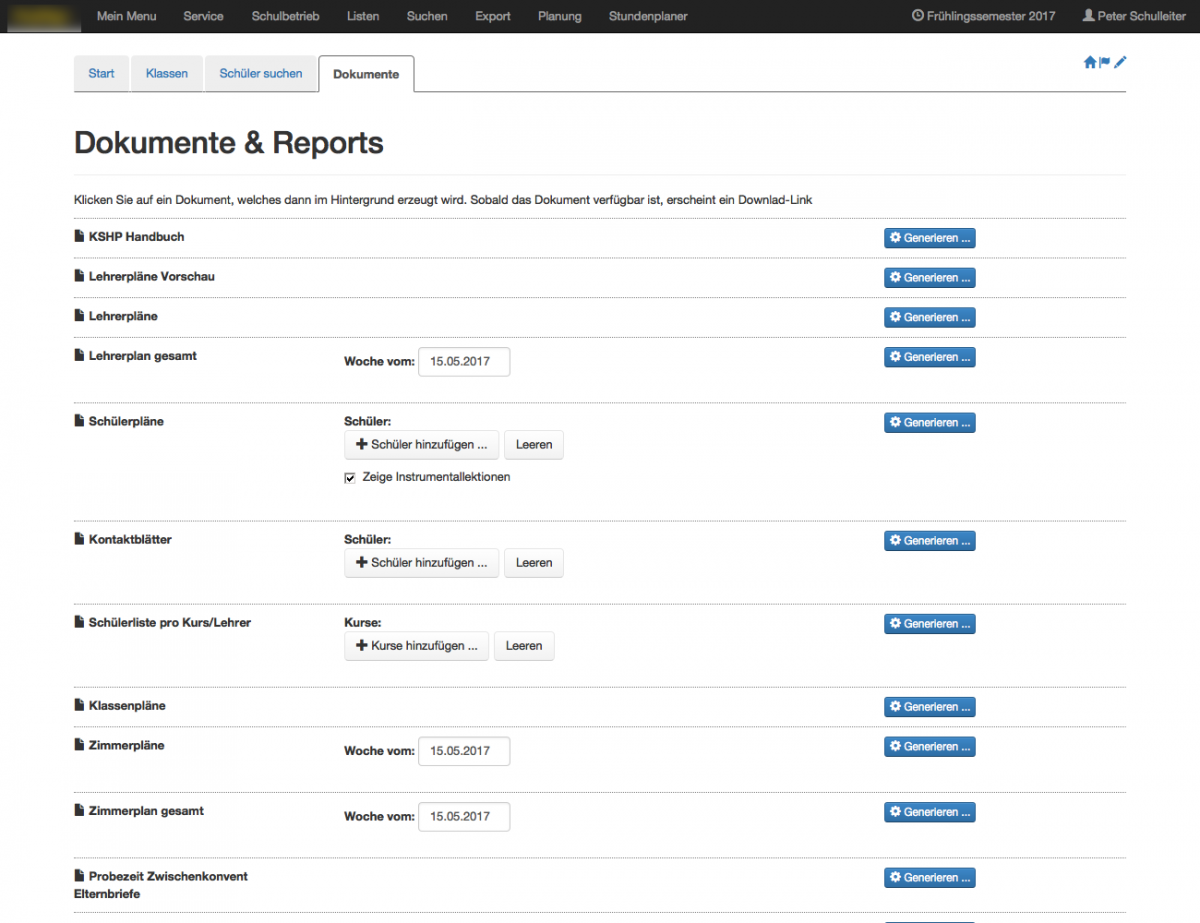Click the home icon at top right
The height and width of the screenshot is (923, 1200).
pyautogui.click(x=1090, y=62)
